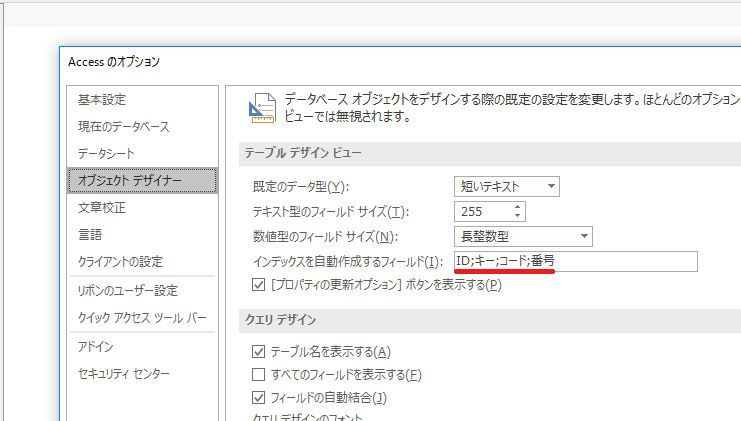Increase テキスト型のフィールド サイズ spinner
The image size is (741, 421).
click(x=517, y=207)
